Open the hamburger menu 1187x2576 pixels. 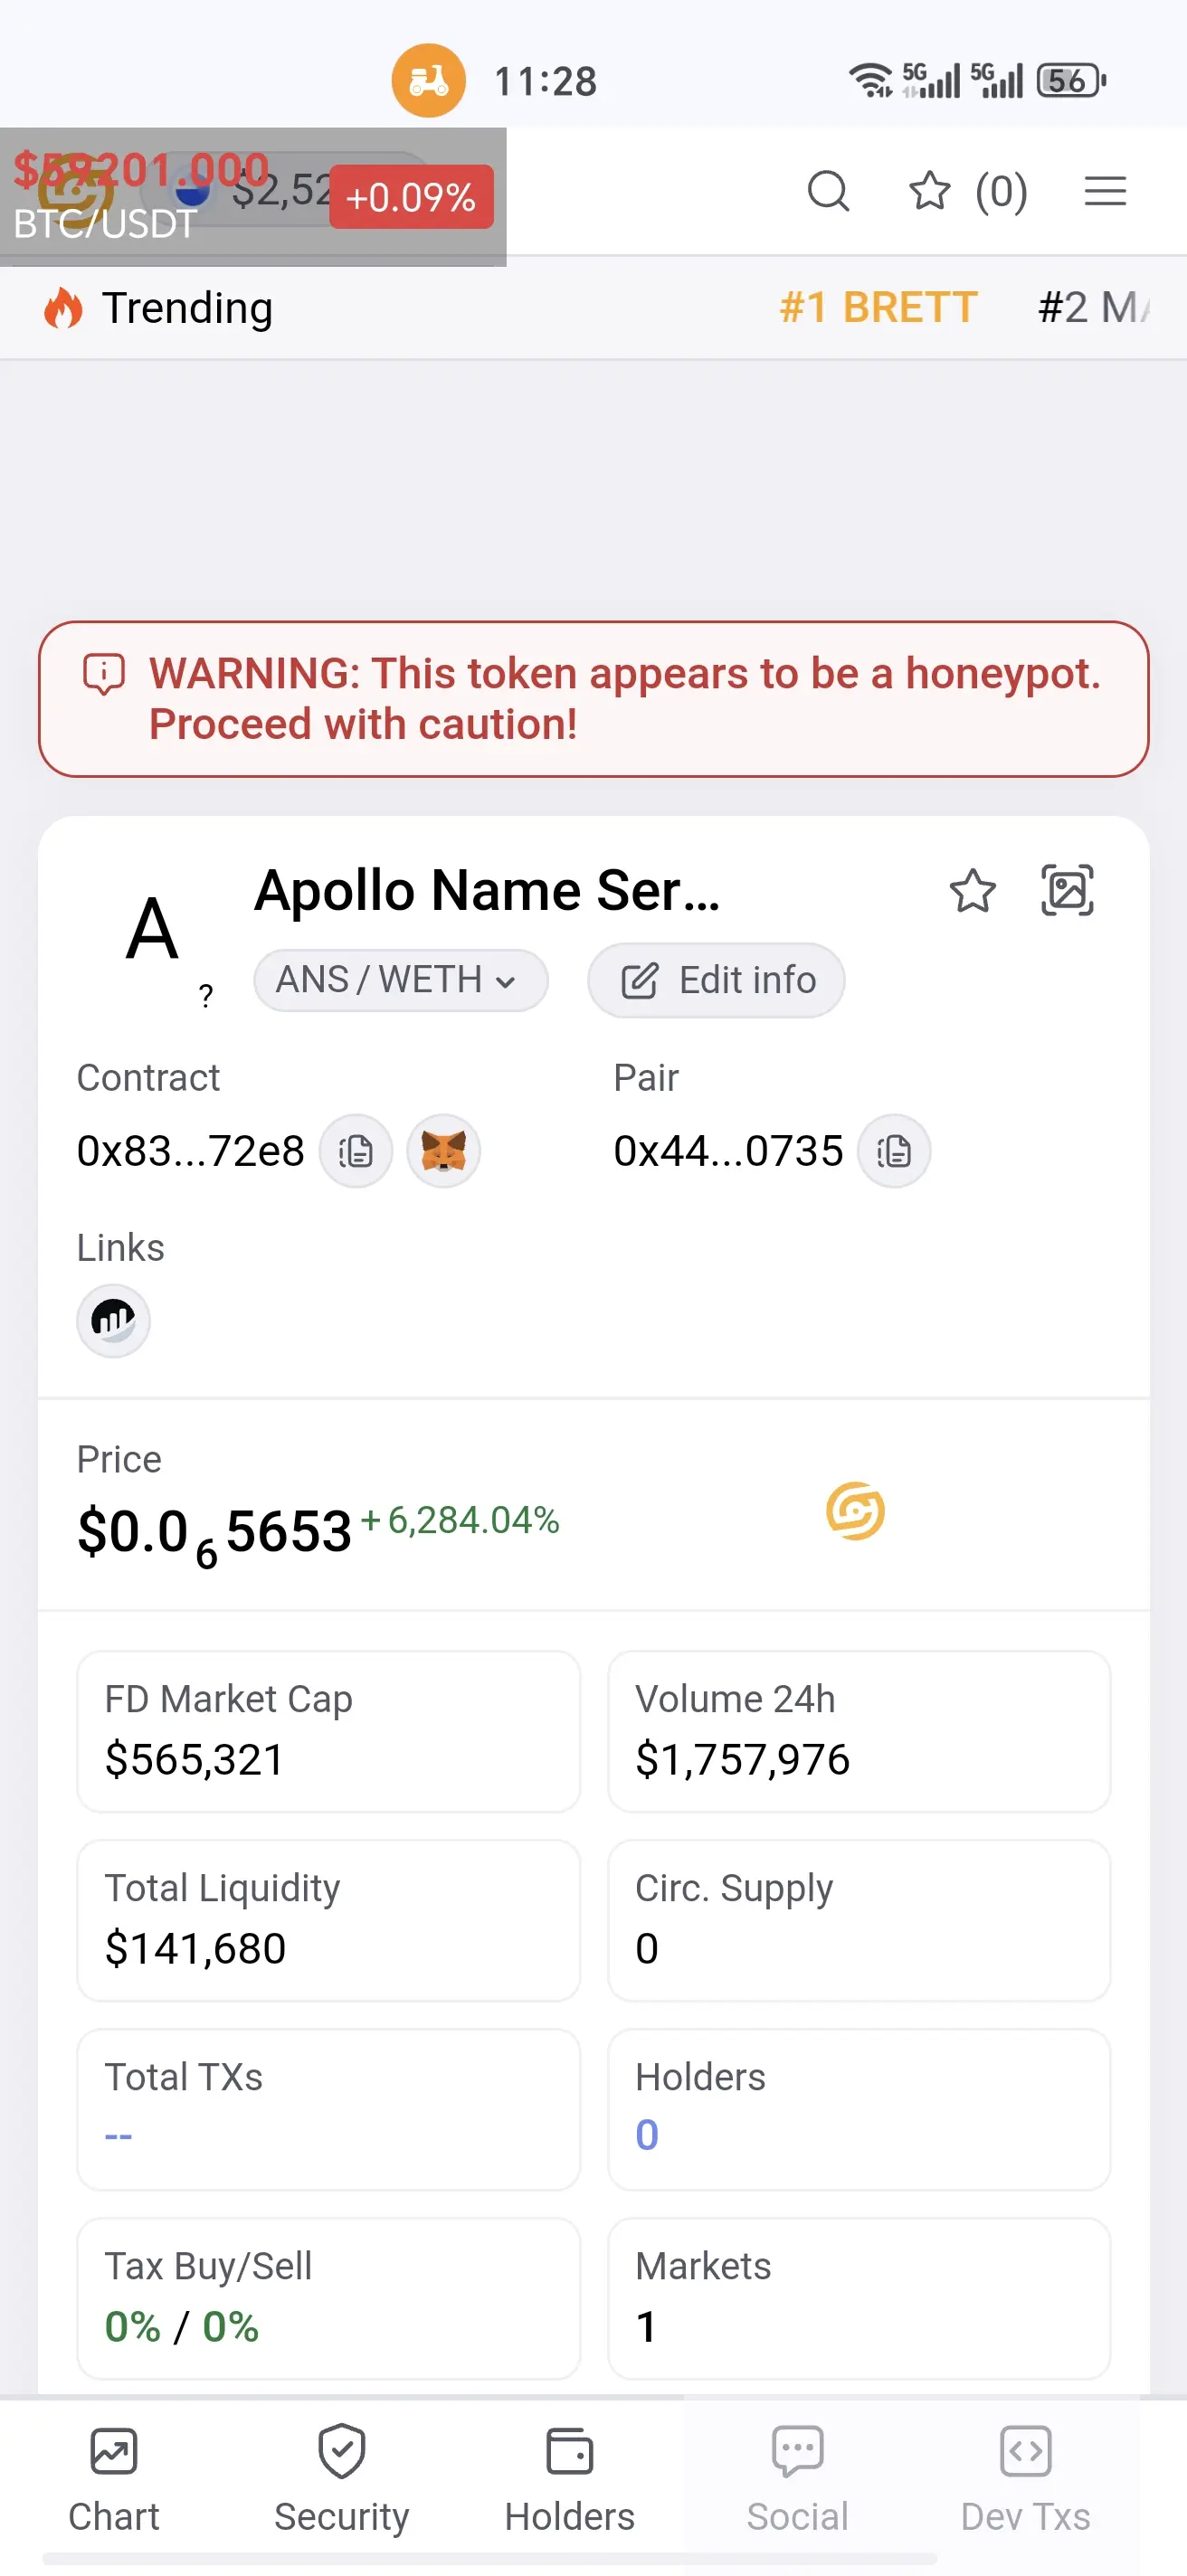point(1105,191)
